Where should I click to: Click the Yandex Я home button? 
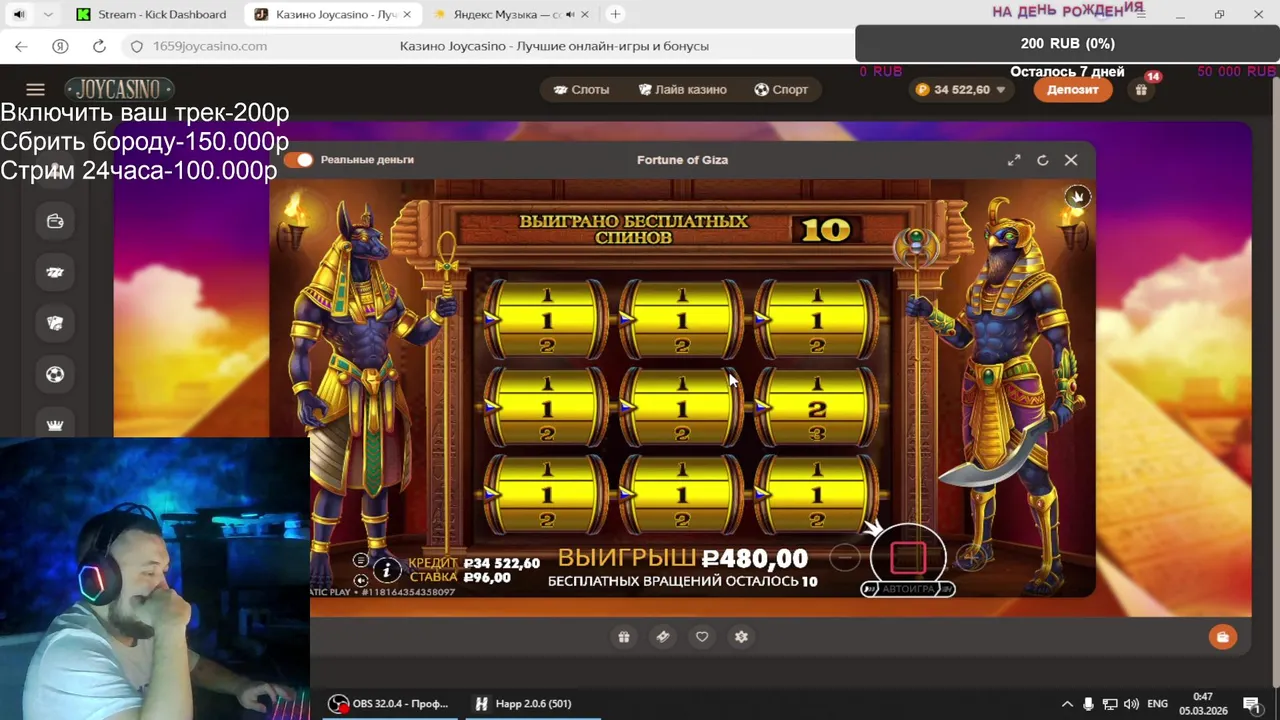coord(60,46)
